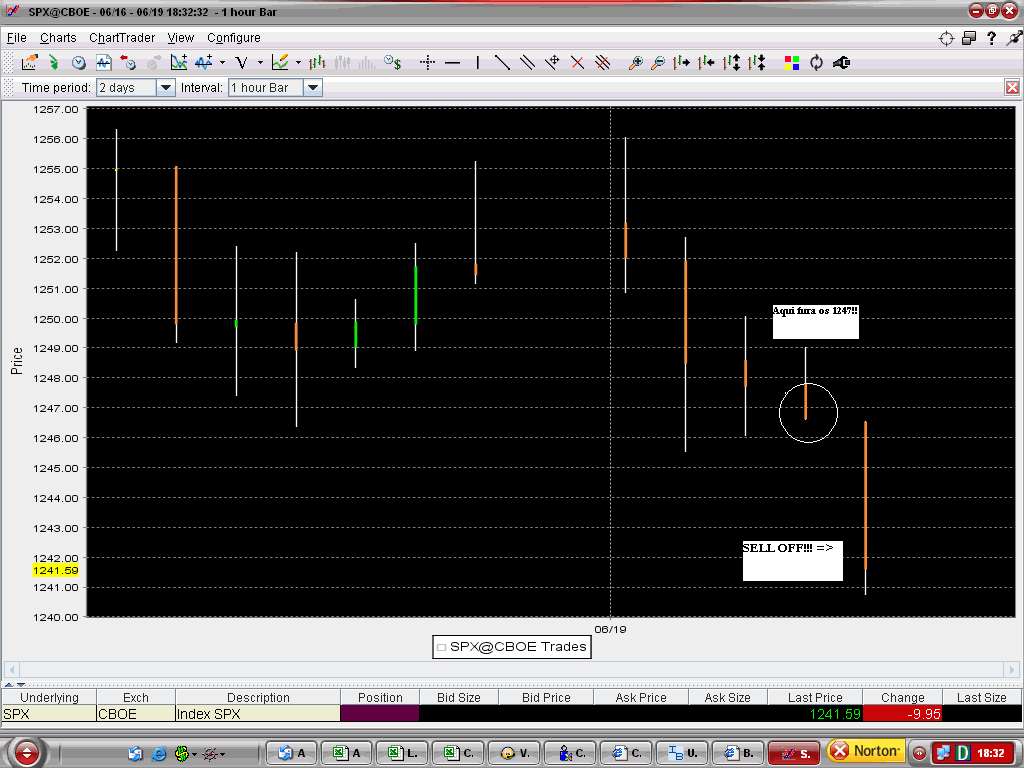Refresh the chart data
1024x768 pixels.
point(815,62)
